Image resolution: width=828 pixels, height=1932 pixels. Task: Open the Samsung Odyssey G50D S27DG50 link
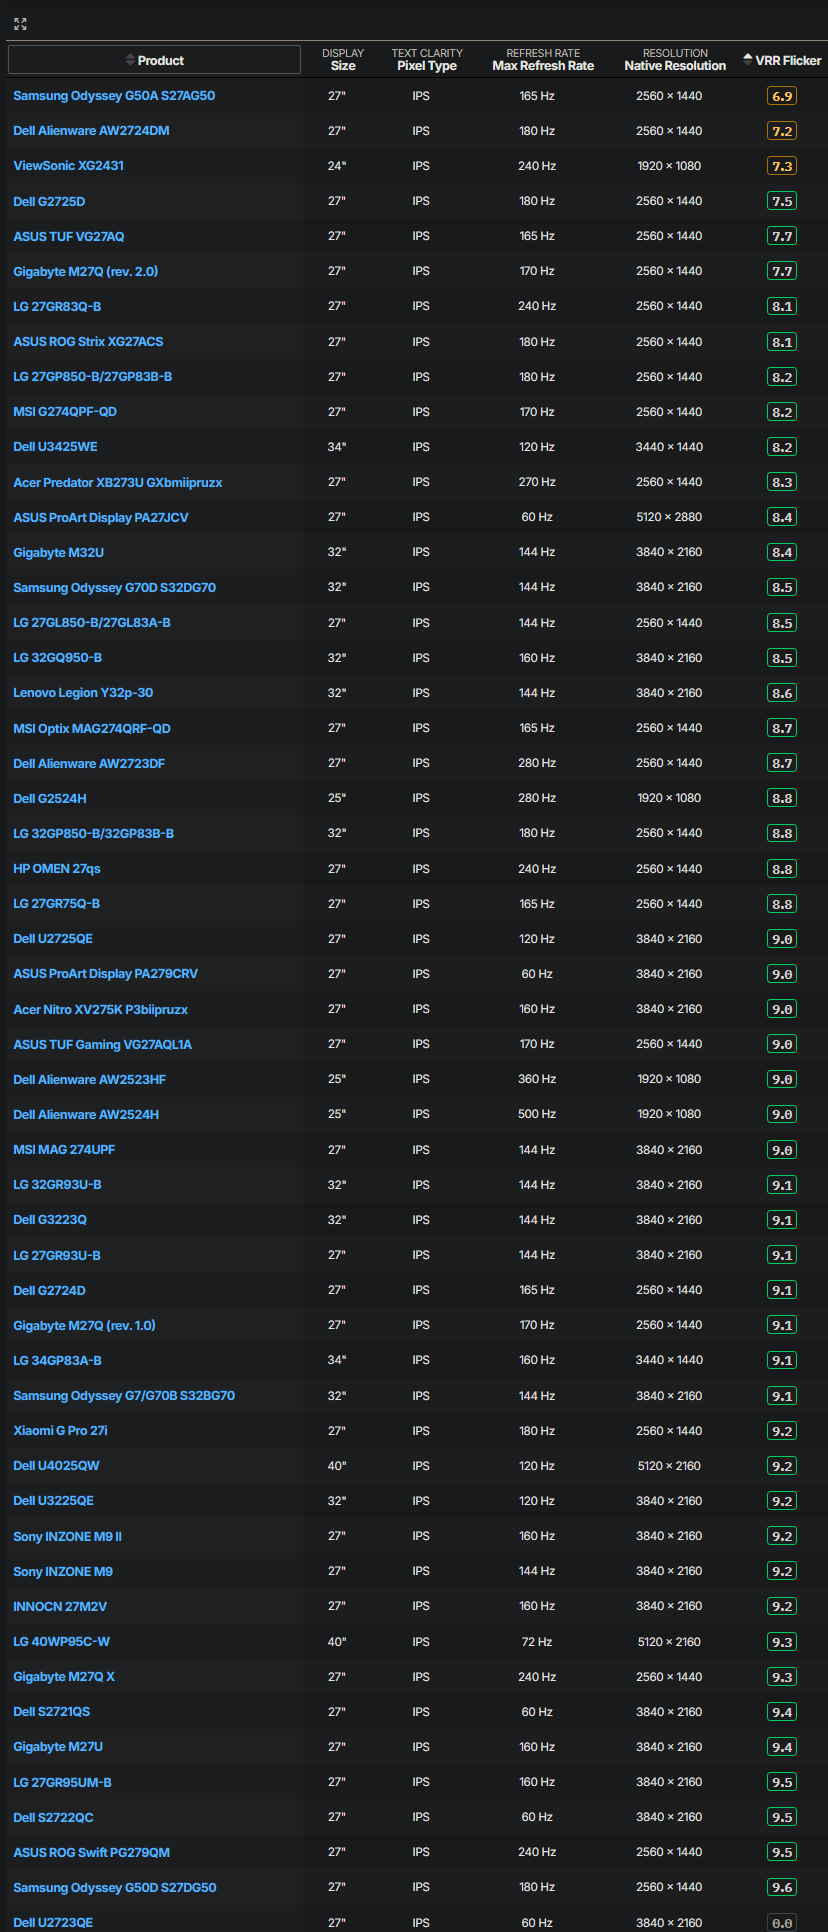pyautogui.click(x=114, y=1887)
